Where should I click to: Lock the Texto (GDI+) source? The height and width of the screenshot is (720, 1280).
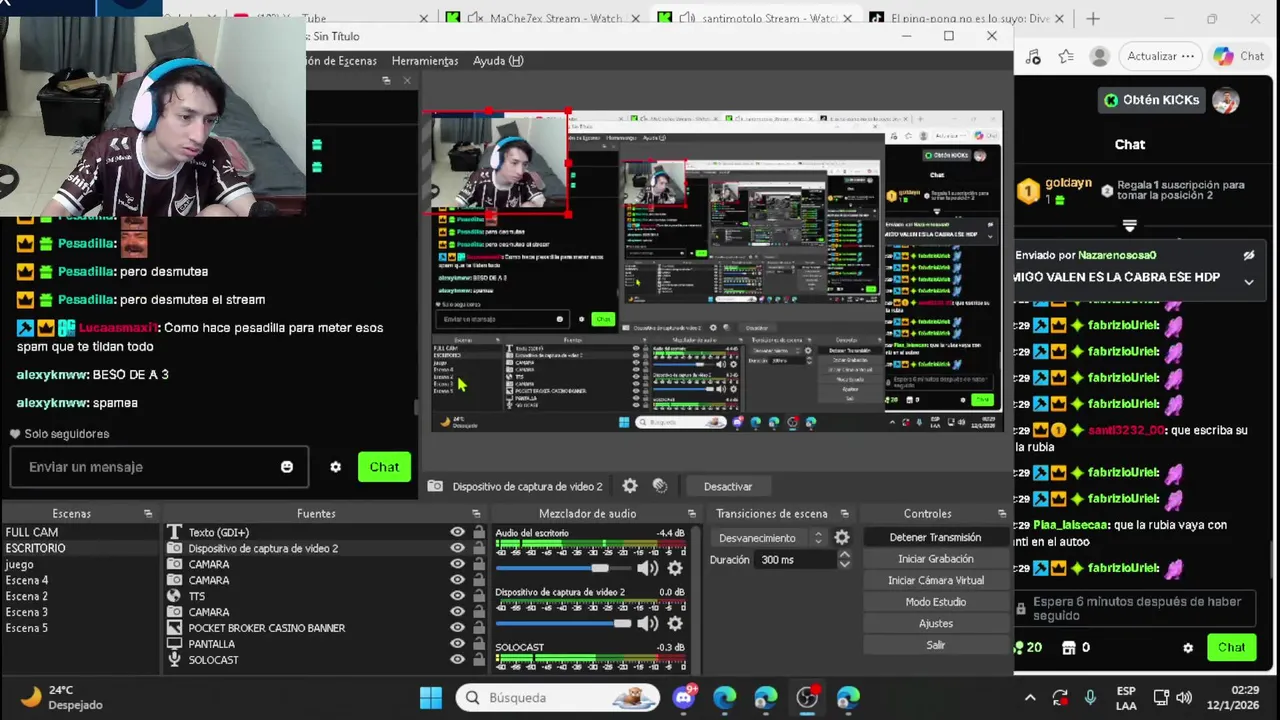(x=478, y=533)
